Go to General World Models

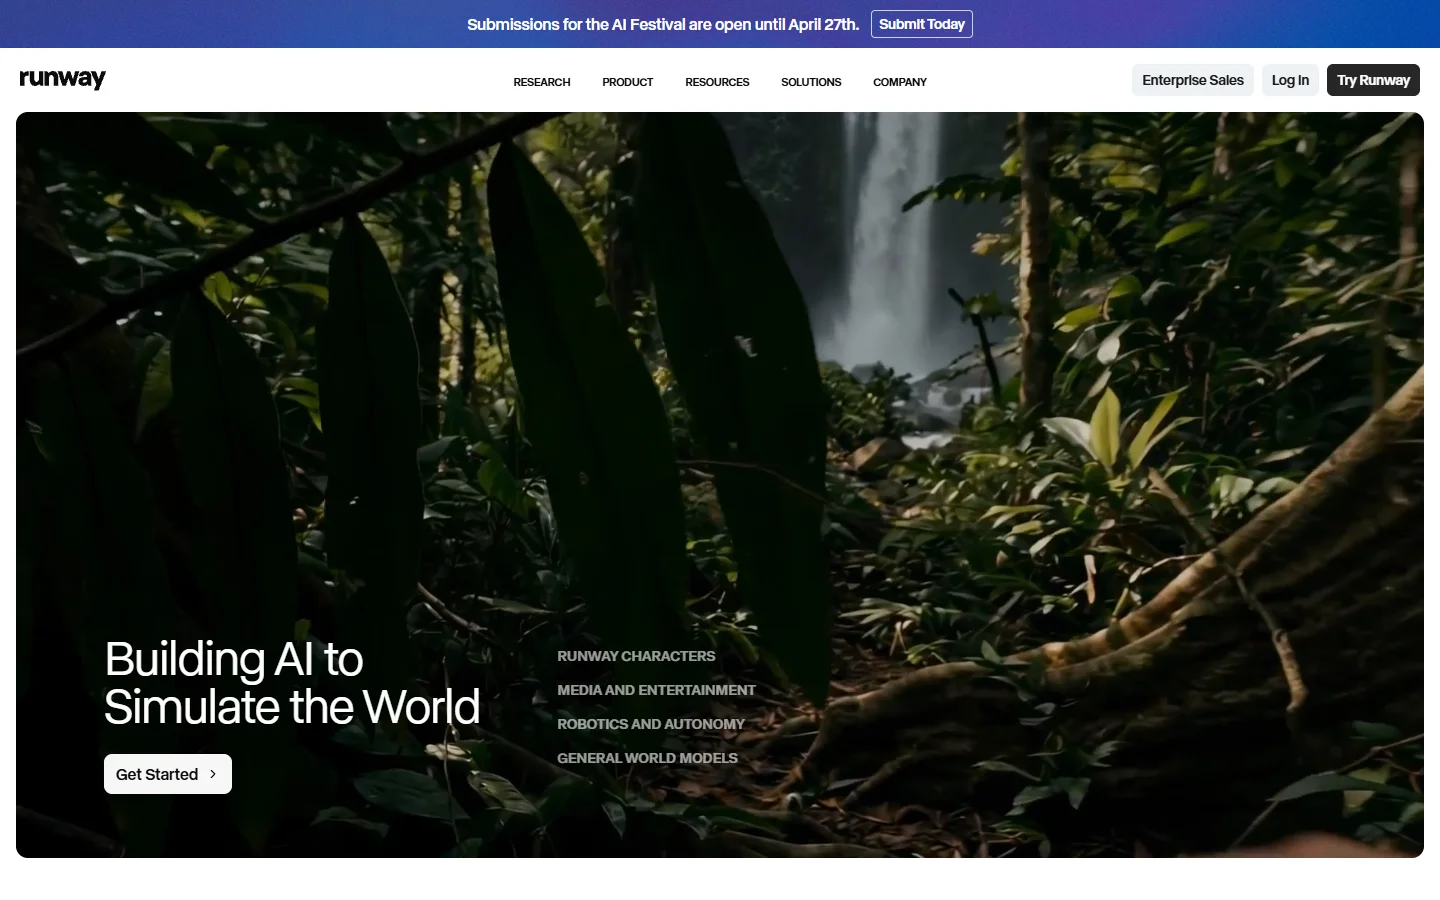click(647, 758)
